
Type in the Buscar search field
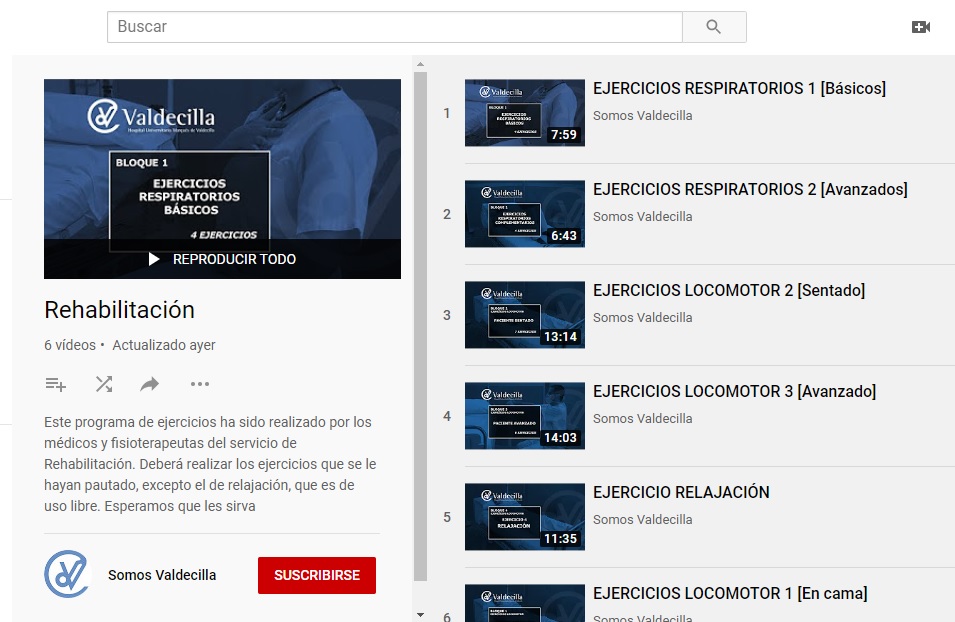click(394, 27)
